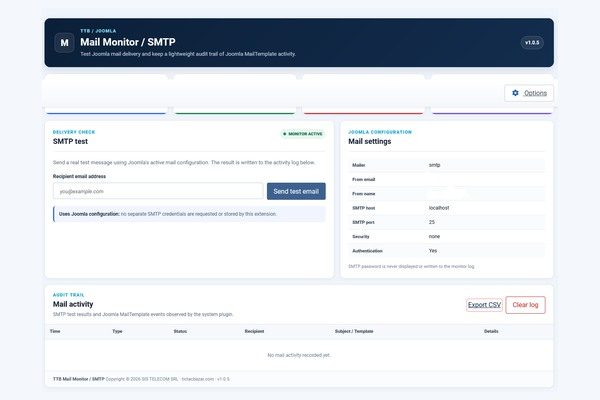Screen dimensions: 600x400
Task: Select the Type column header
Action: (x=117, y=331)
